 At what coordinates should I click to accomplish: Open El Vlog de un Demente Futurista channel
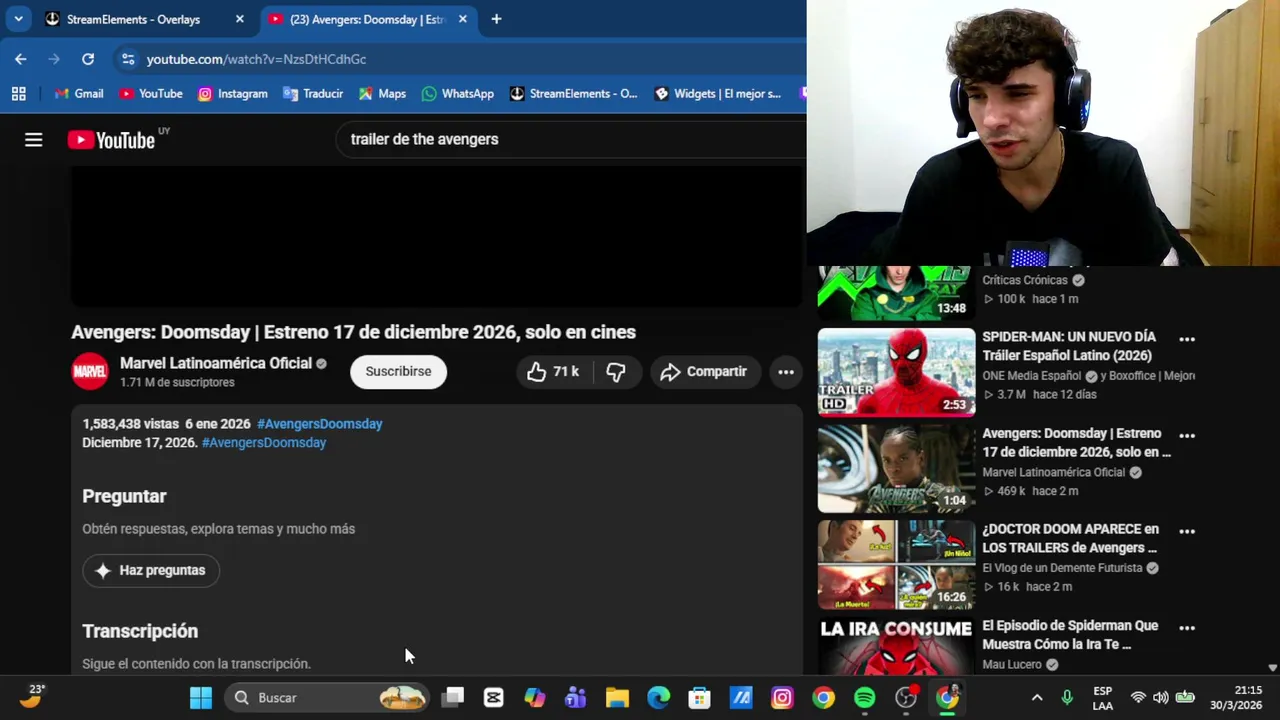pyautogui.click(x=1062, y=568)
